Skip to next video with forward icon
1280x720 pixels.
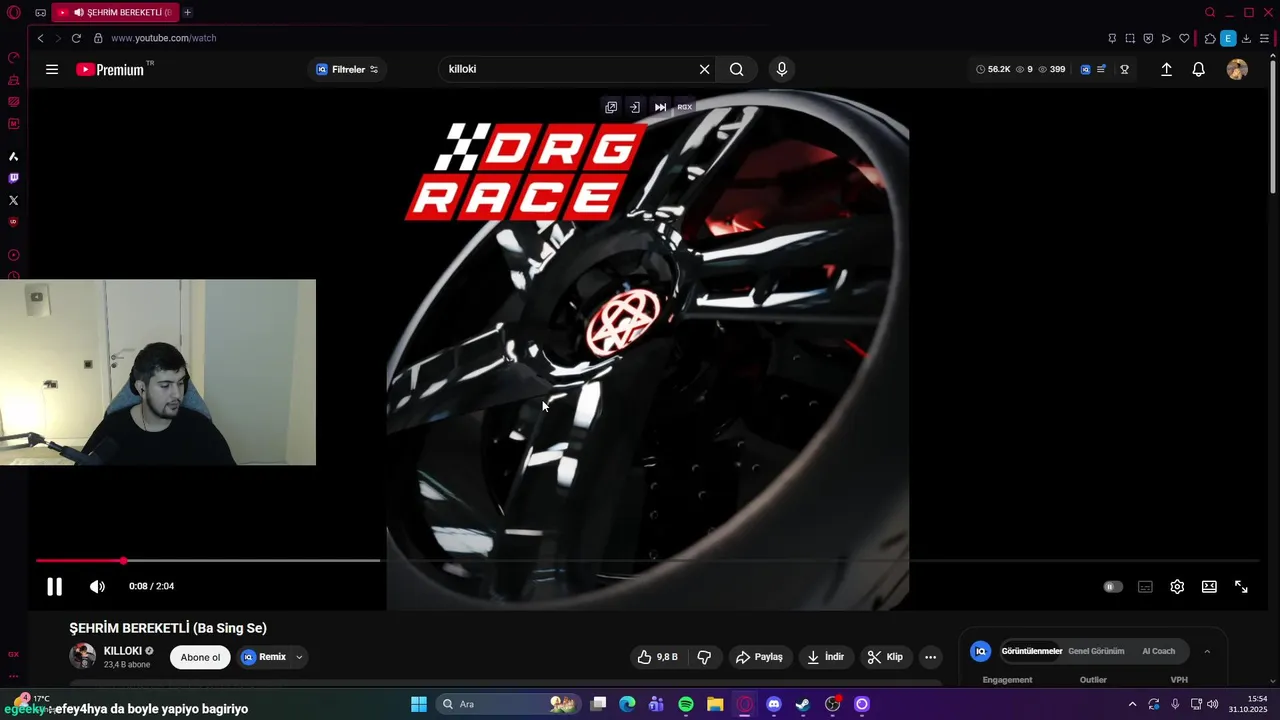660,107
